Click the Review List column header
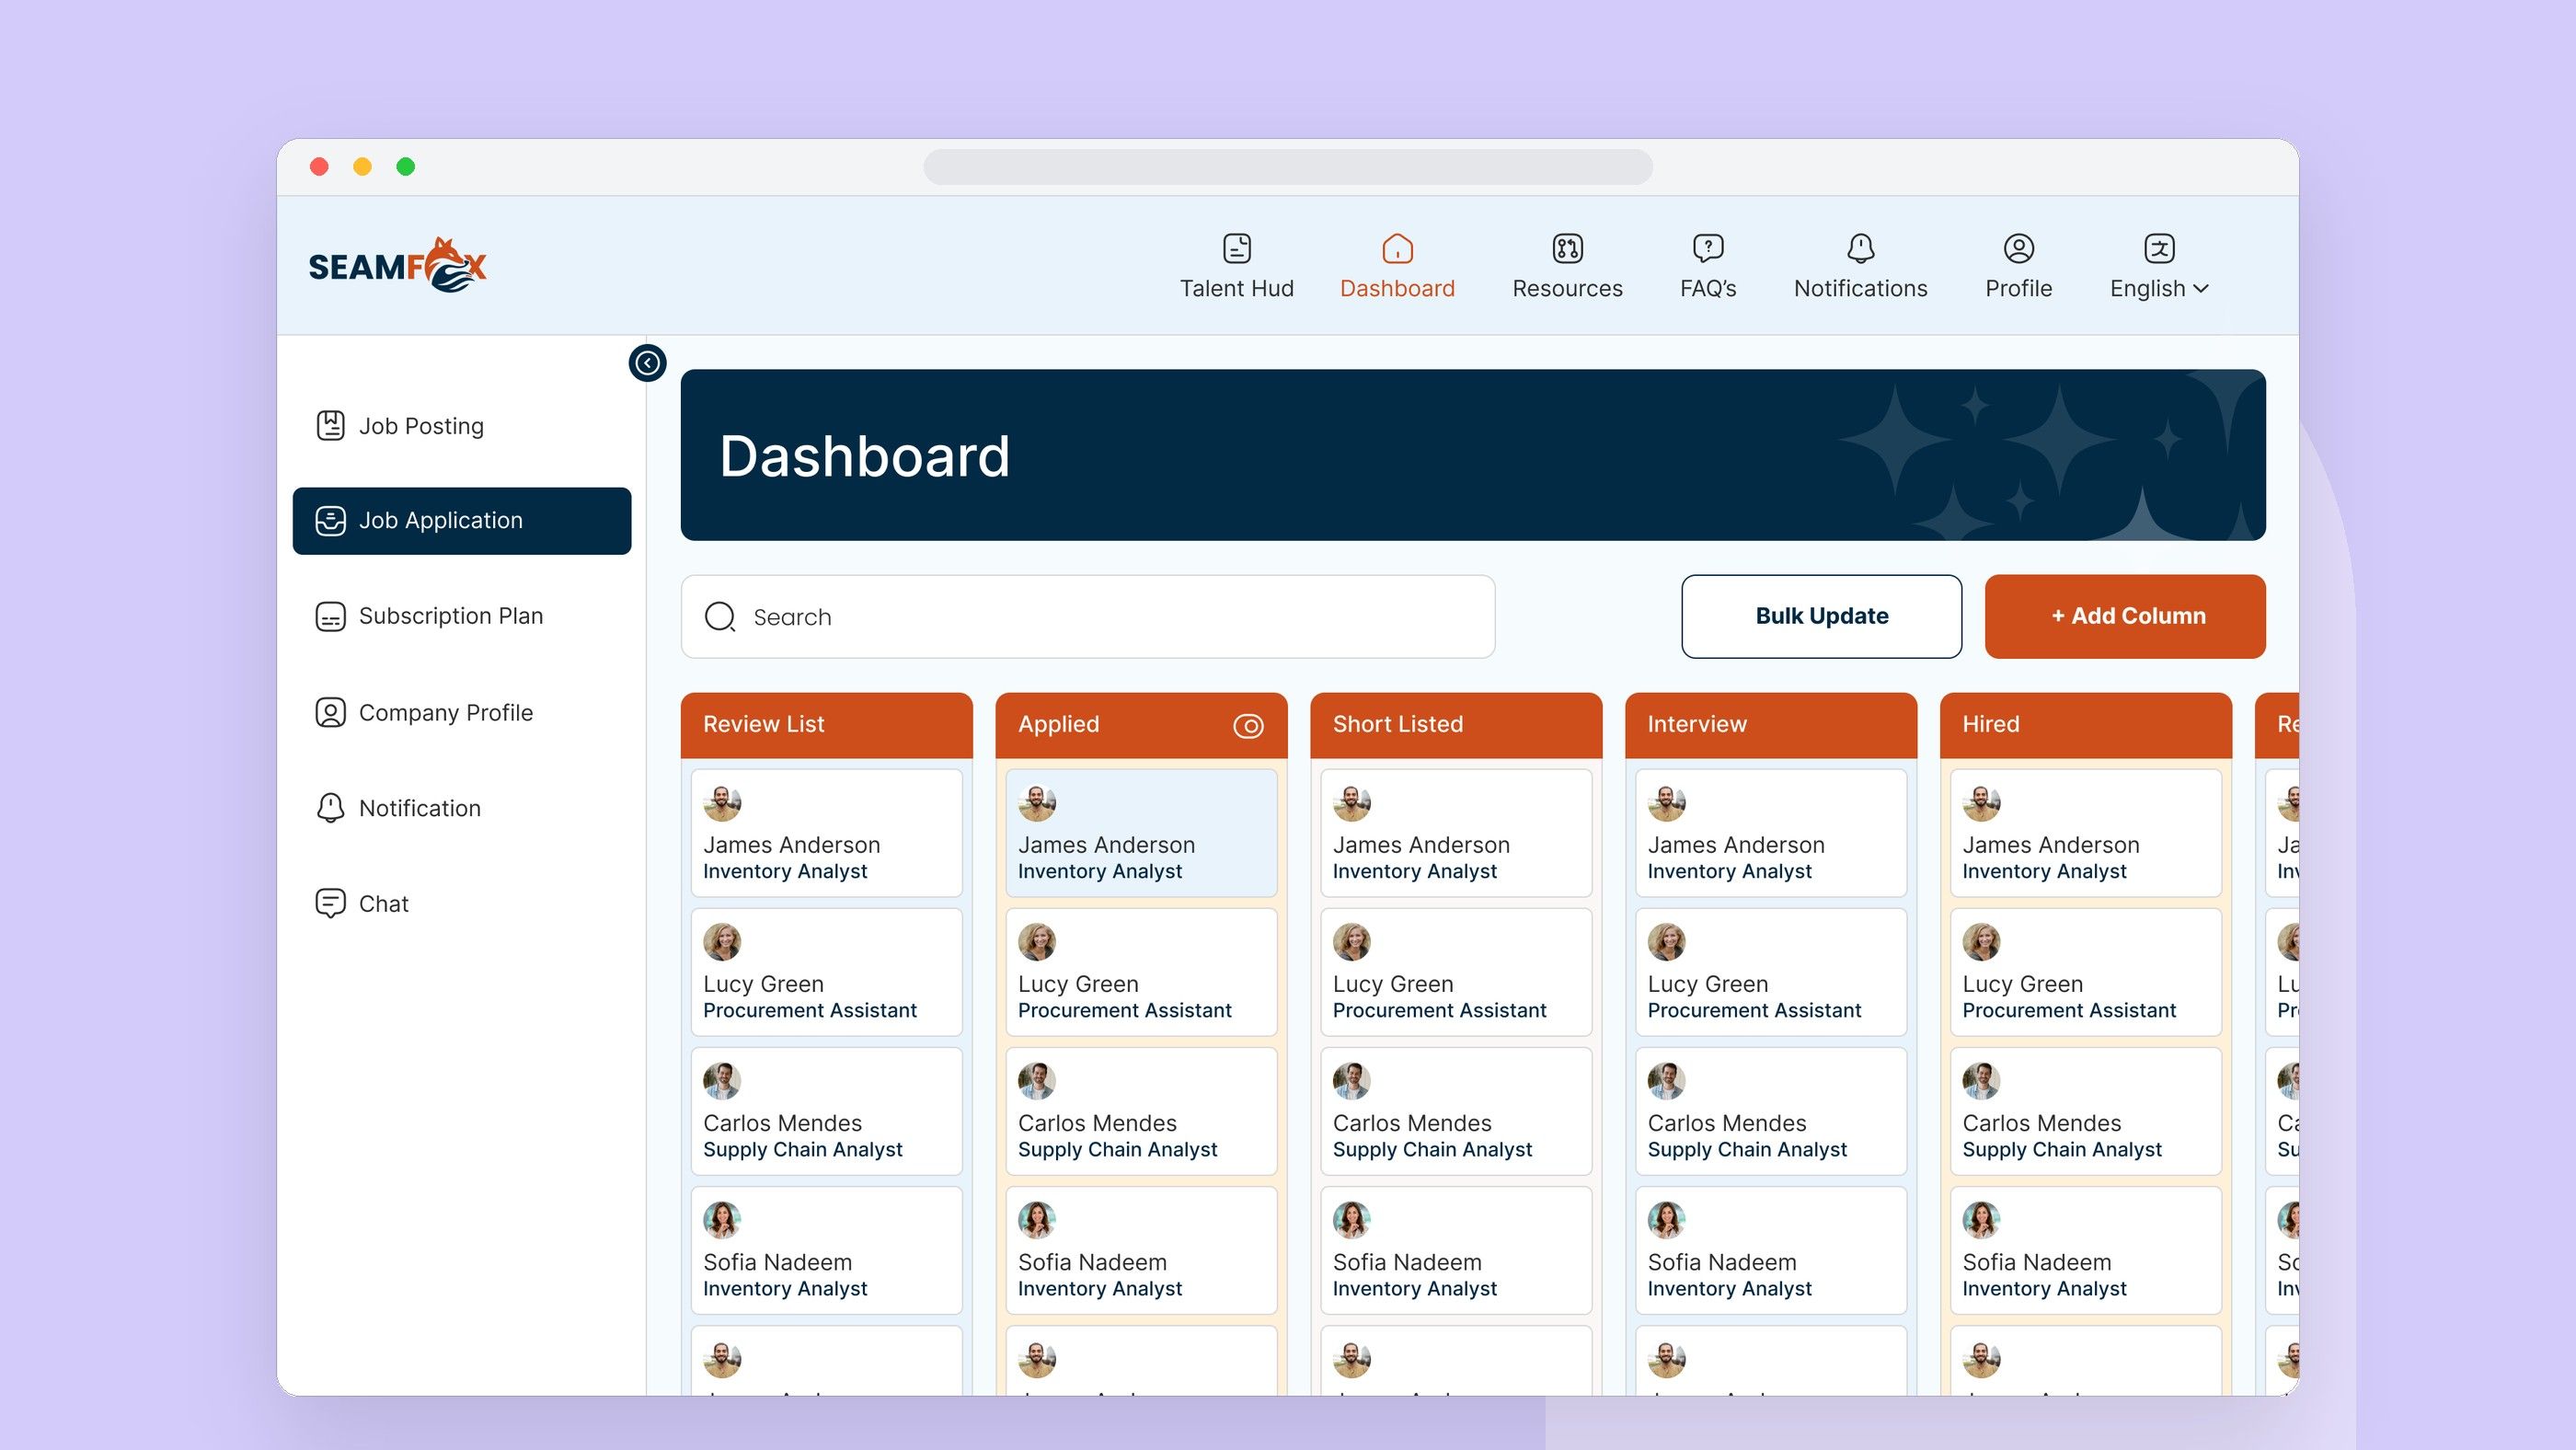The width and height of the screenshot is (2576, 1450). click(x=826, y=725)
